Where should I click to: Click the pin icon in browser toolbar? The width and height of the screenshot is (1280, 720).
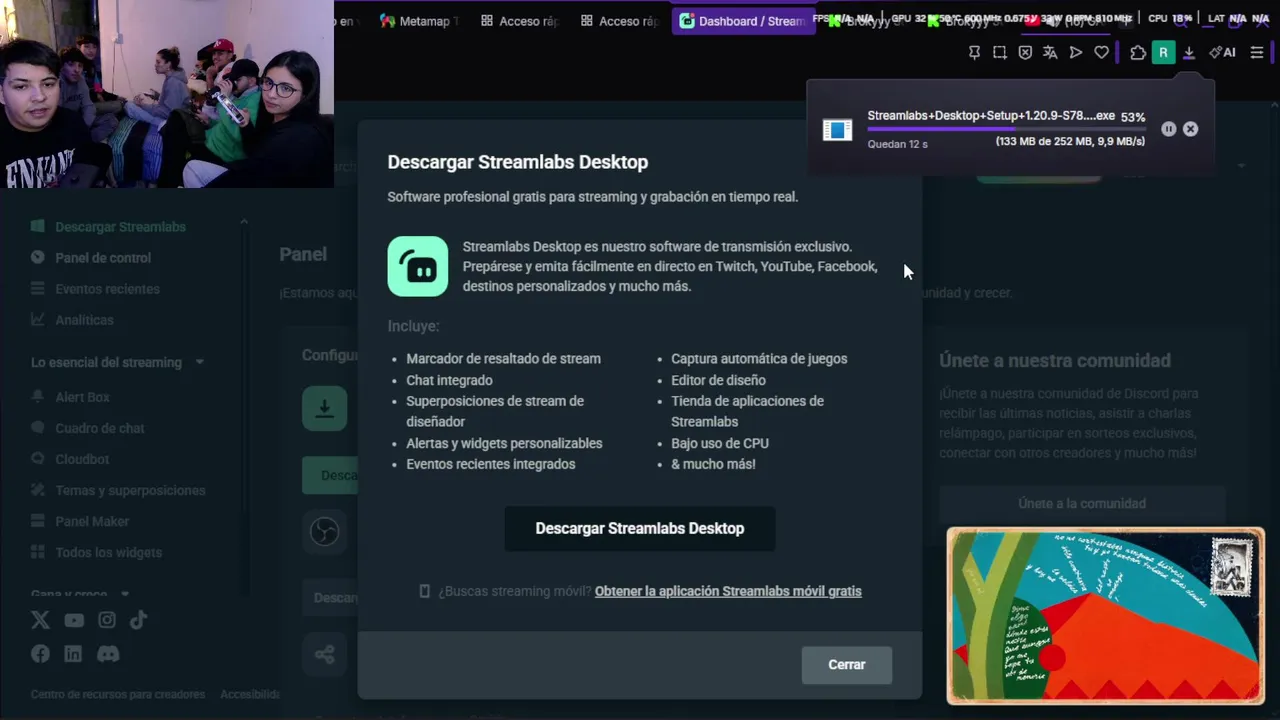974,53
